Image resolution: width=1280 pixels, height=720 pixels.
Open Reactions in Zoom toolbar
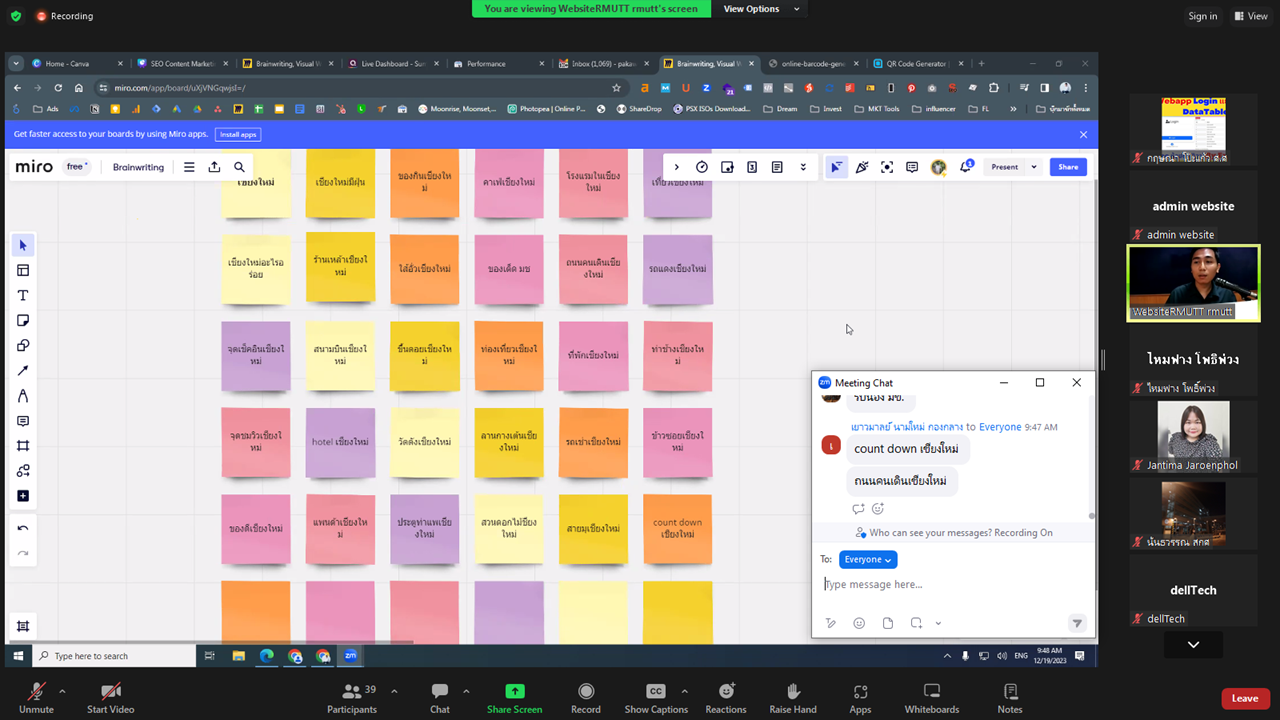726,698
